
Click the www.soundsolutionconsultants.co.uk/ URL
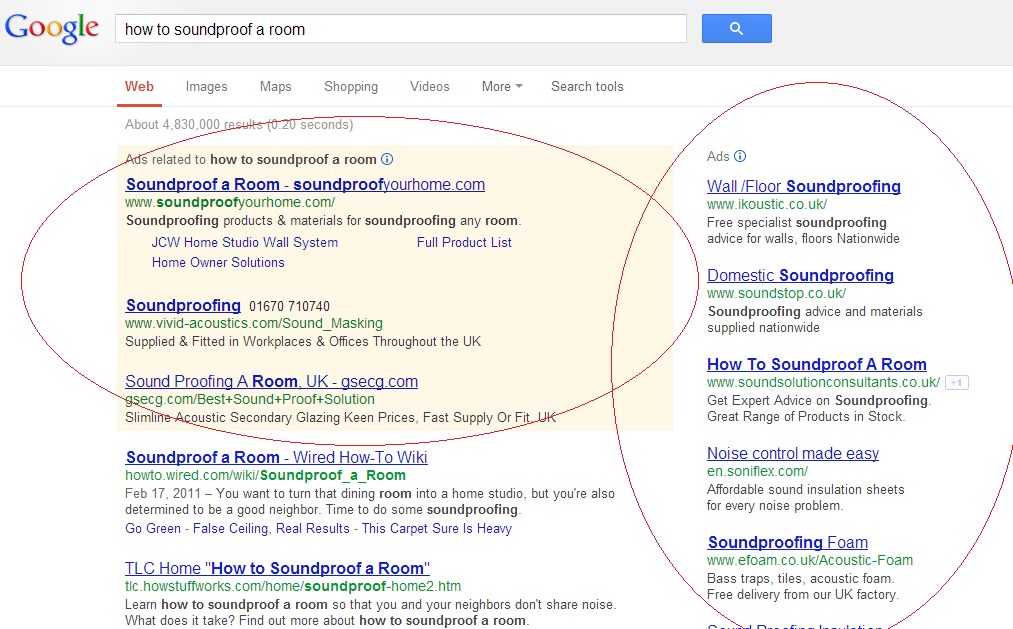tap(823, 382)
